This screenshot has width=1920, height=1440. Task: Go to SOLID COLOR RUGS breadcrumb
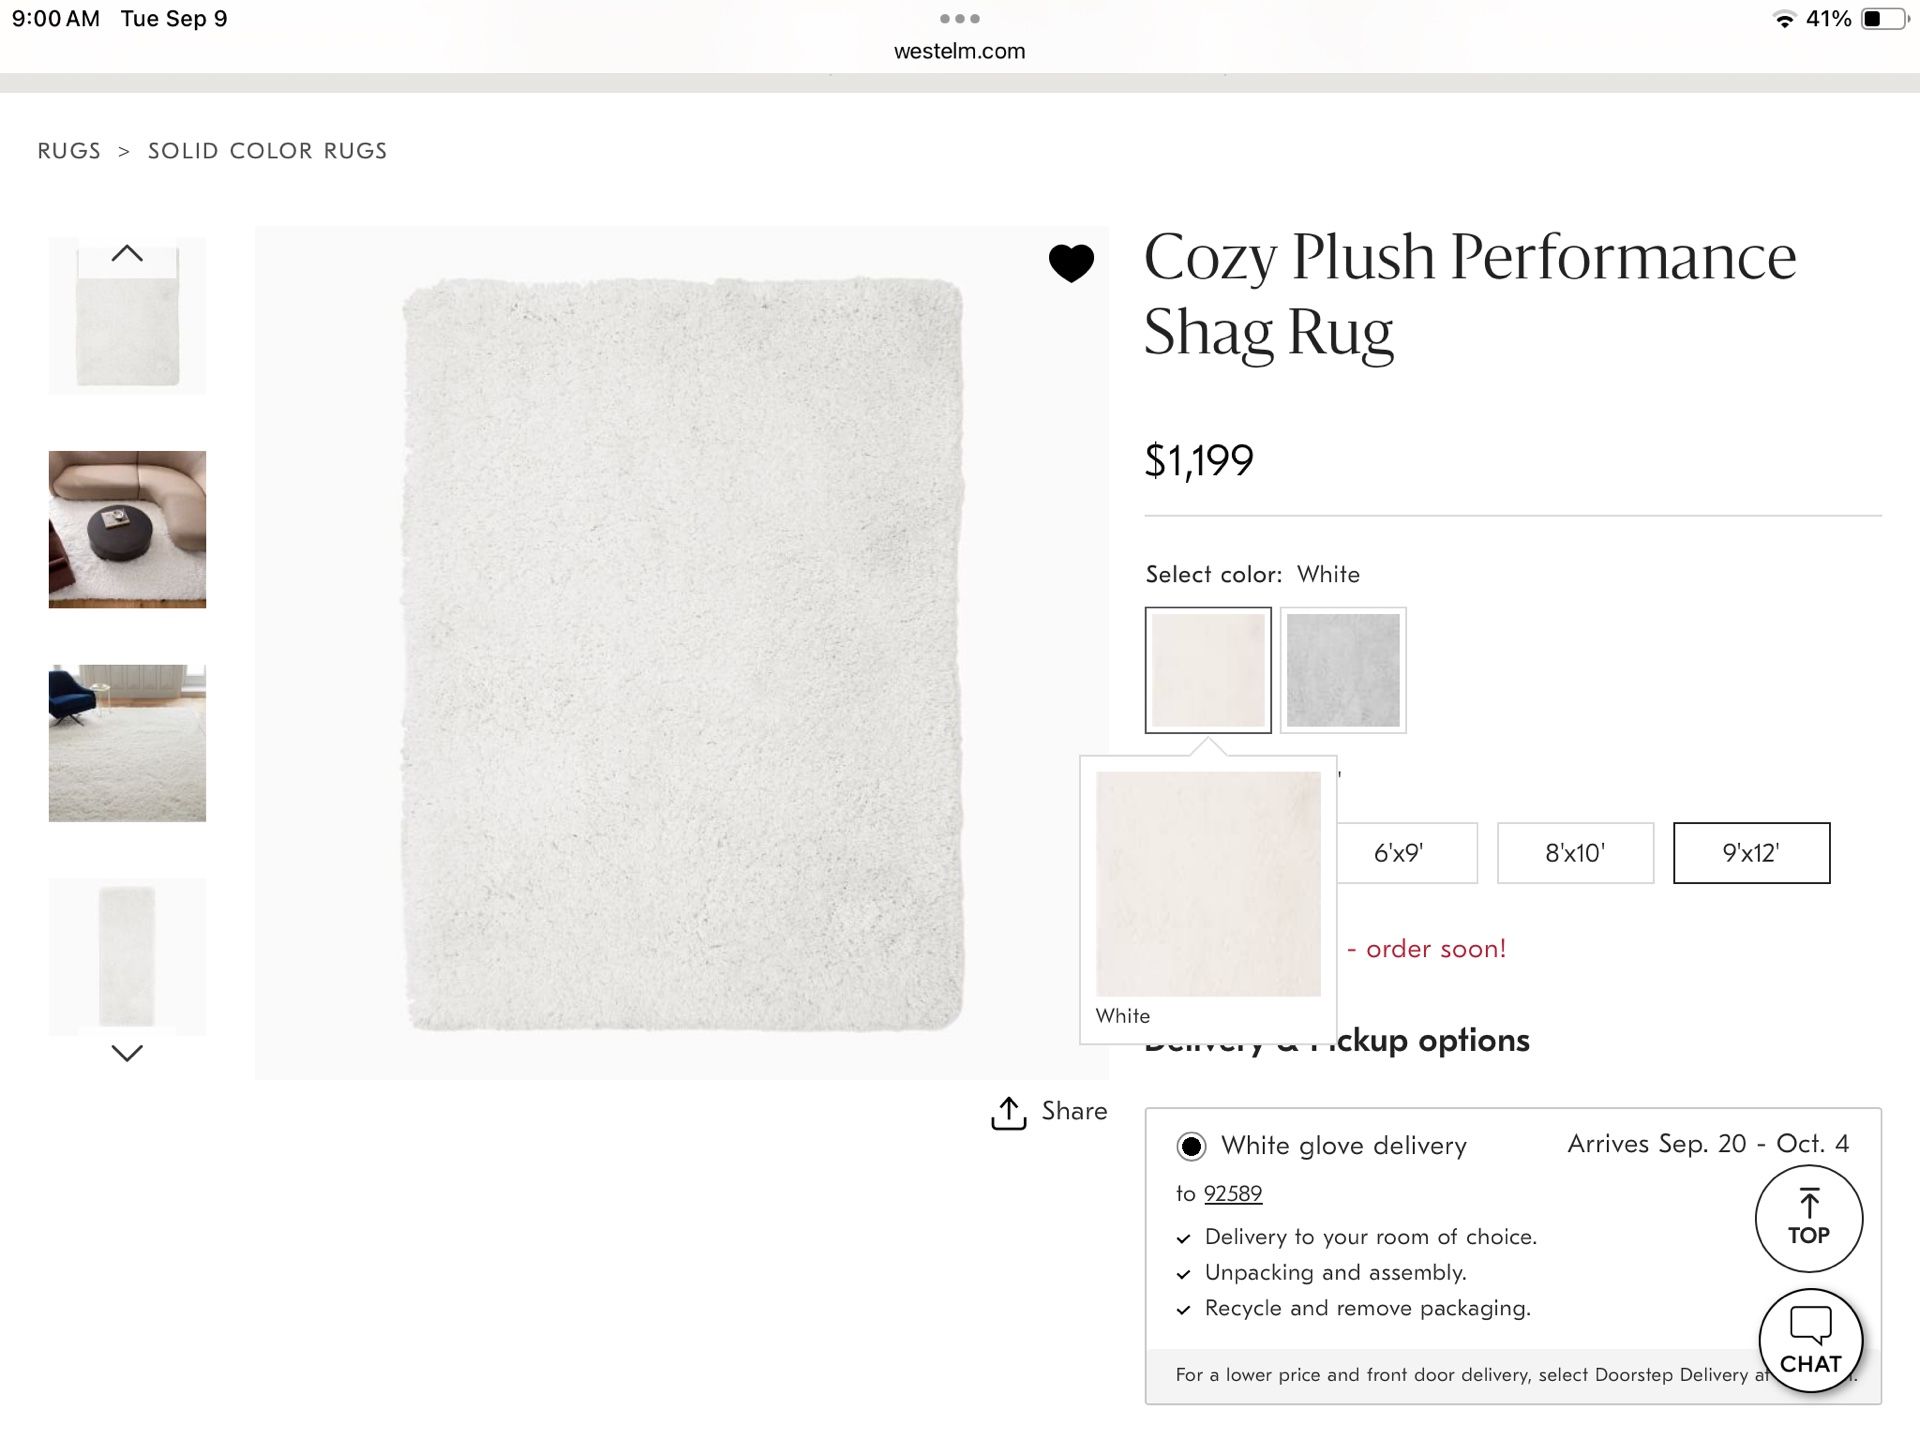tap(267, 151)
